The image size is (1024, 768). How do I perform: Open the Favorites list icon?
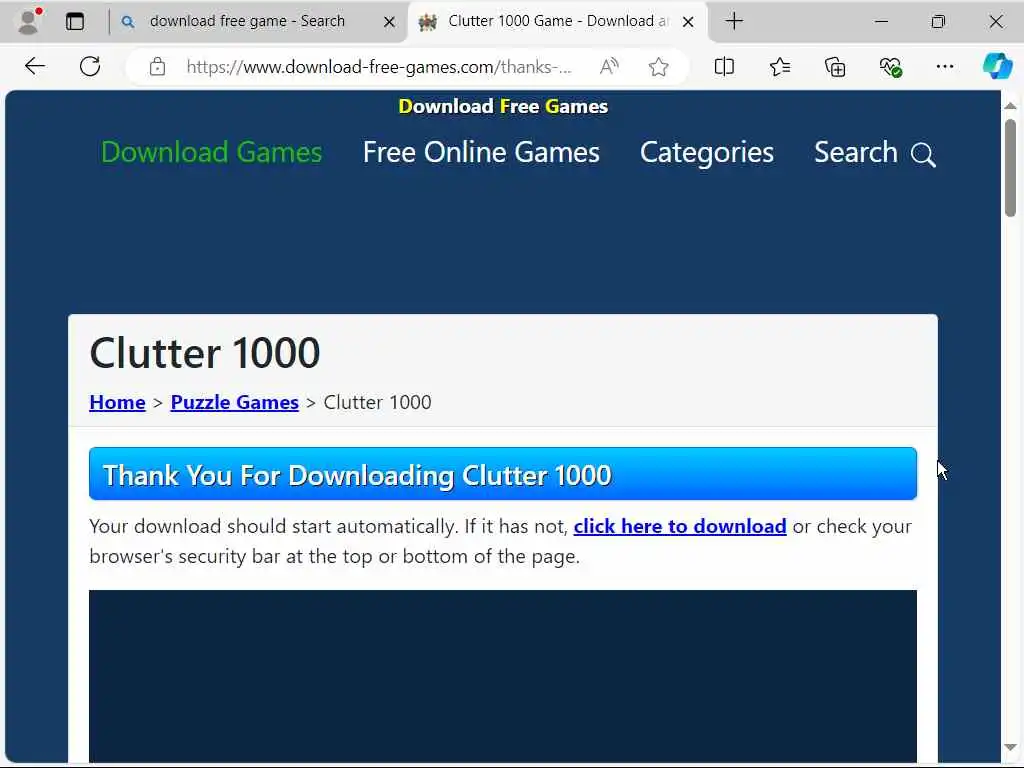point(780,66)
